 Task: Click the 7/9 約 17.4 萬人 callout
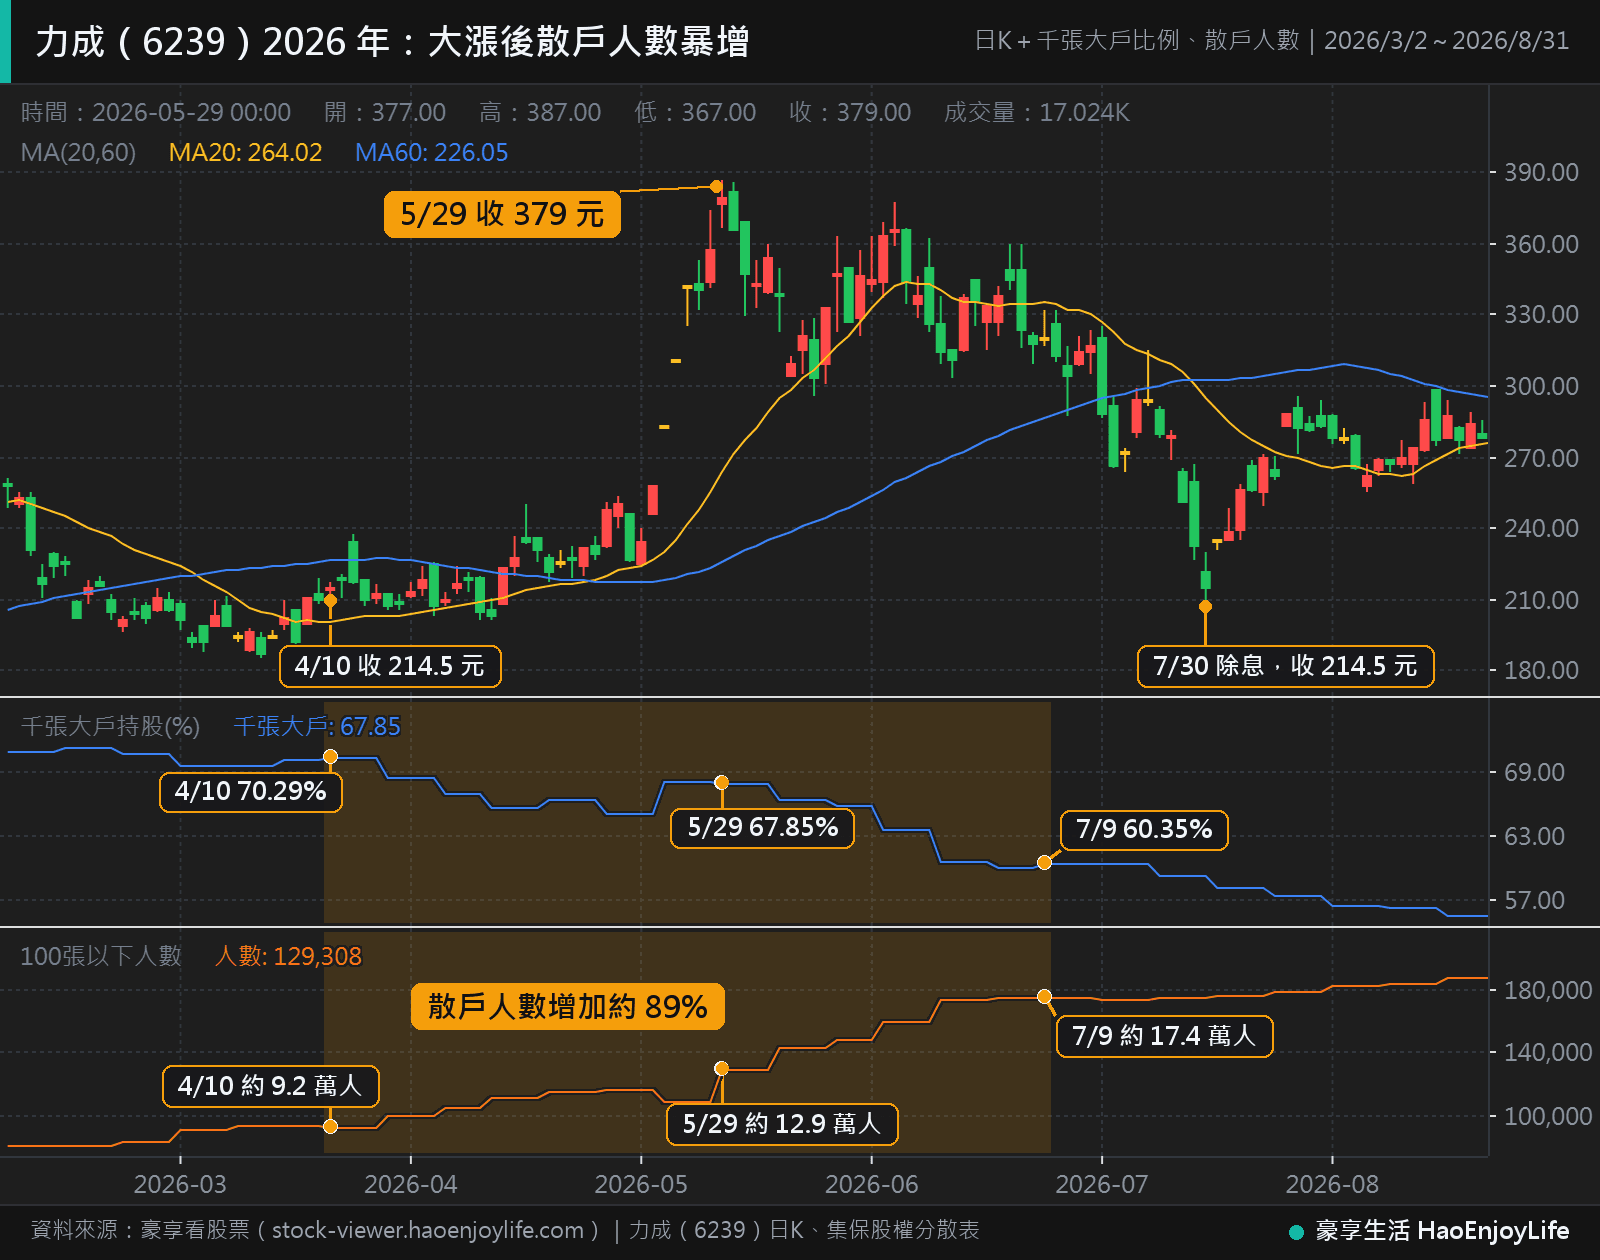coord(1165,1036)
